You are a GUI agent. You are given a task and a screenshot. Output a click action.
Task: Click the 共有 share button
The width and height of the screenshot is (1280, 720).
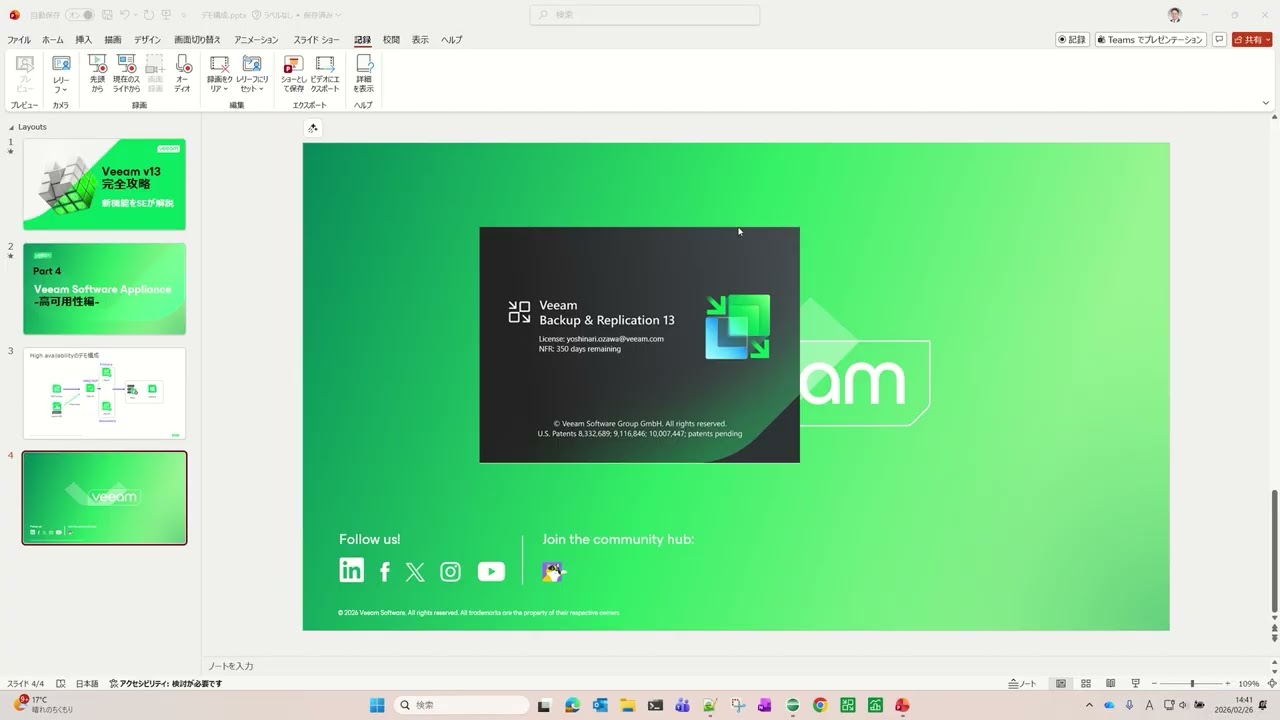(x=1251, y=40)
